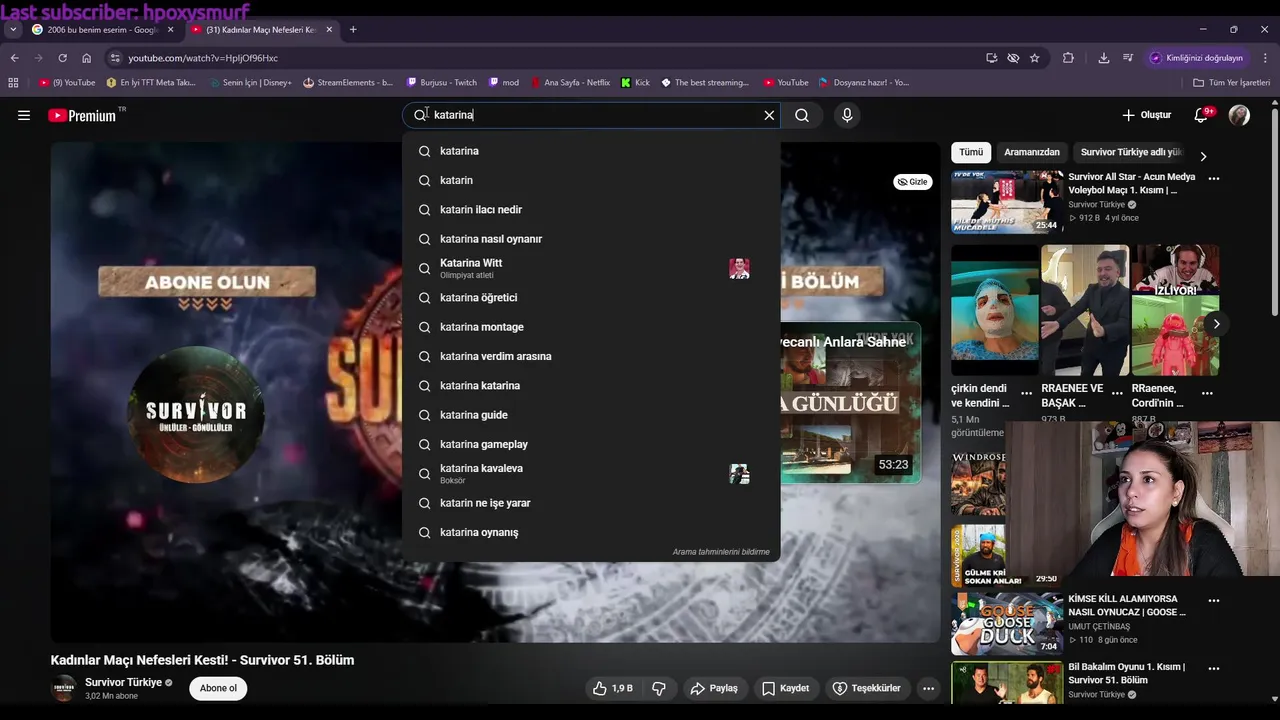Reload the page
The width and height of the screenshot is (1280, 720).
point(62,58)
